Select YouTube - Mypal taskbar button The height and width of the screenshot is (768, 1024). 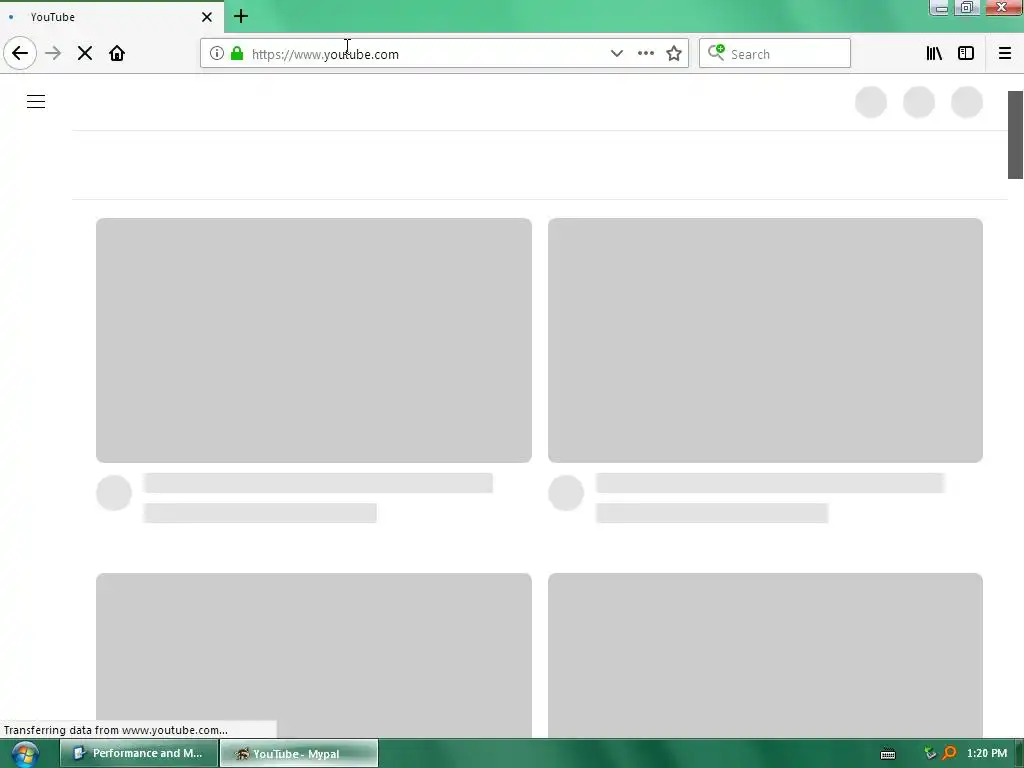click(298, 753)
